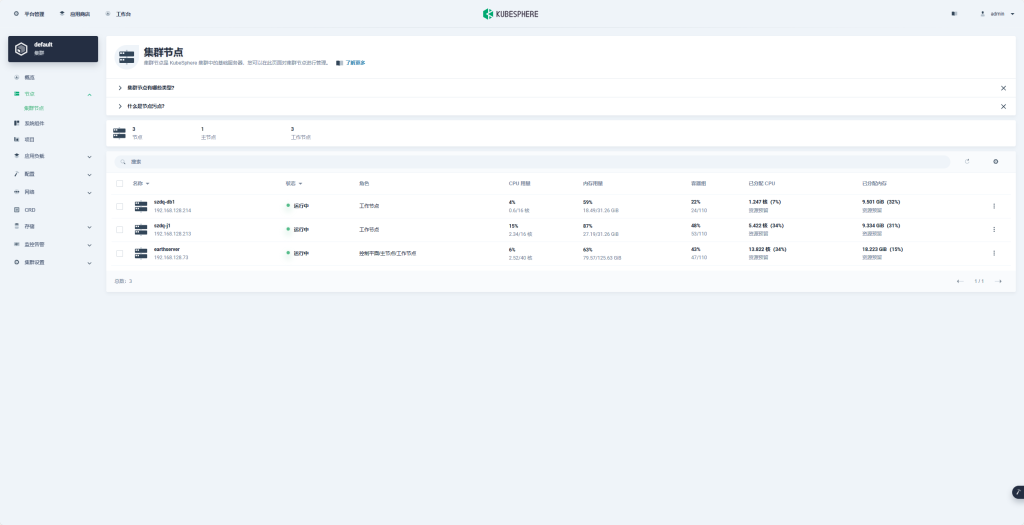Go to next page using right arrow
Screen dimensions: 1024x525
click(x=998, y=281)
